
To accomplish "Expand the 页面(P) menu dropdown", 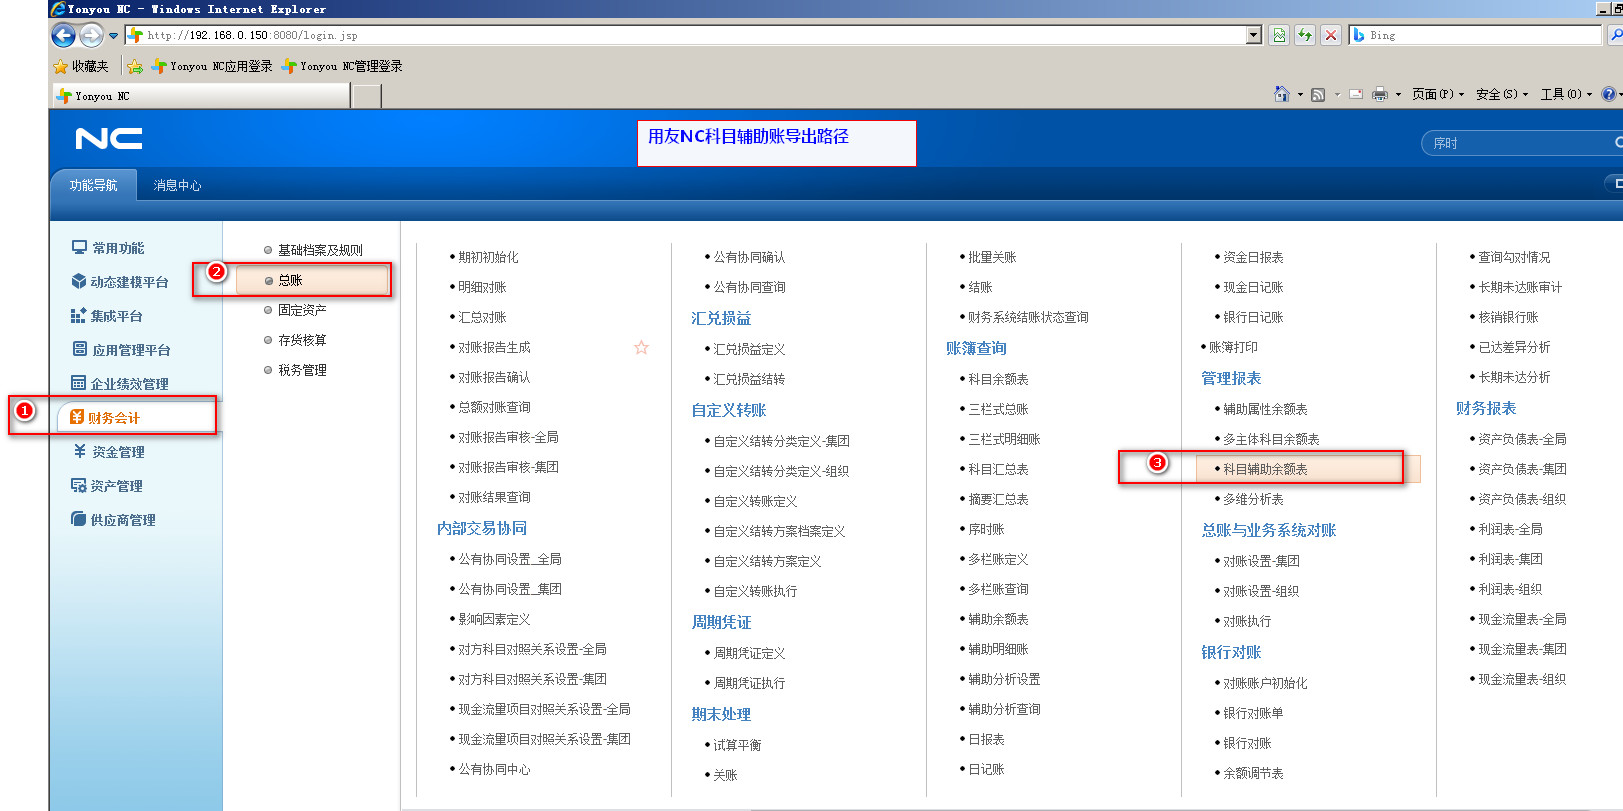I will (x=1437, y=94).
